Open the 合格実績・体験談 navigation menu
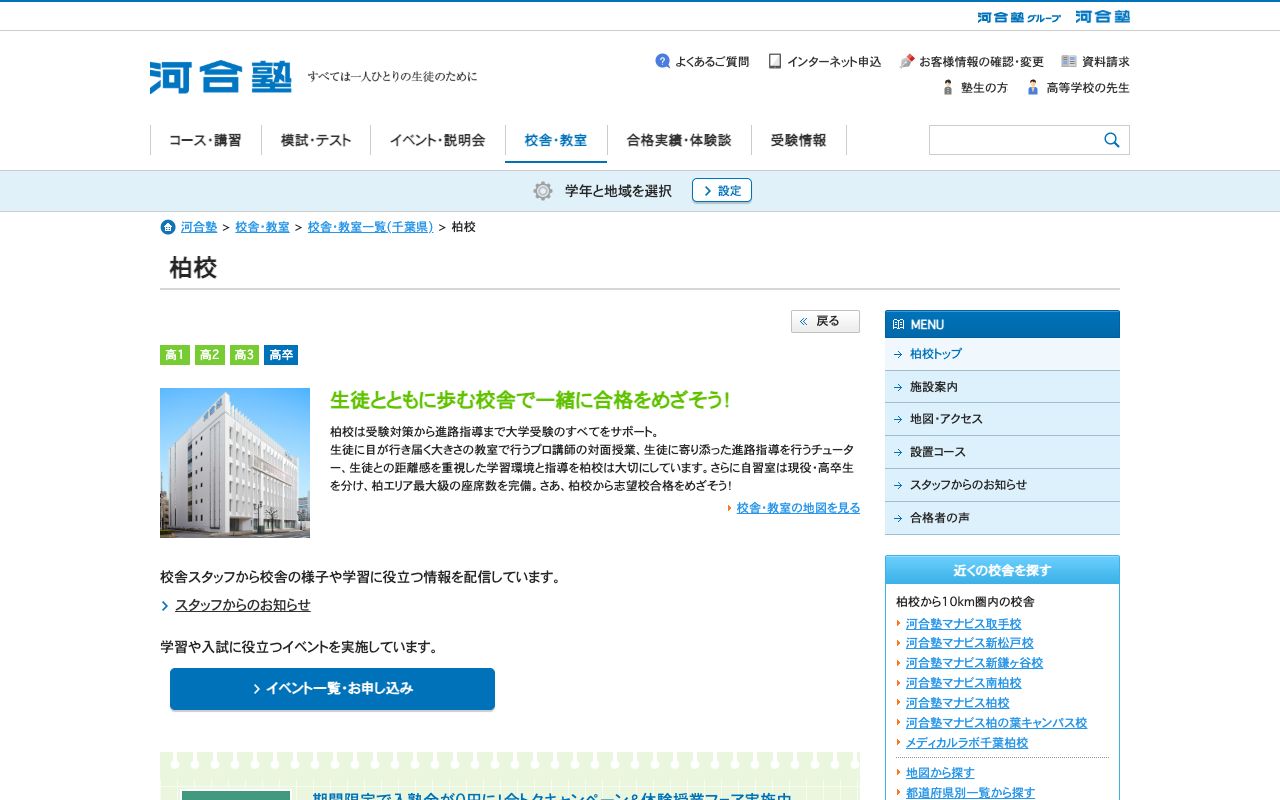The image size is (1280, 800). point(679,140)
